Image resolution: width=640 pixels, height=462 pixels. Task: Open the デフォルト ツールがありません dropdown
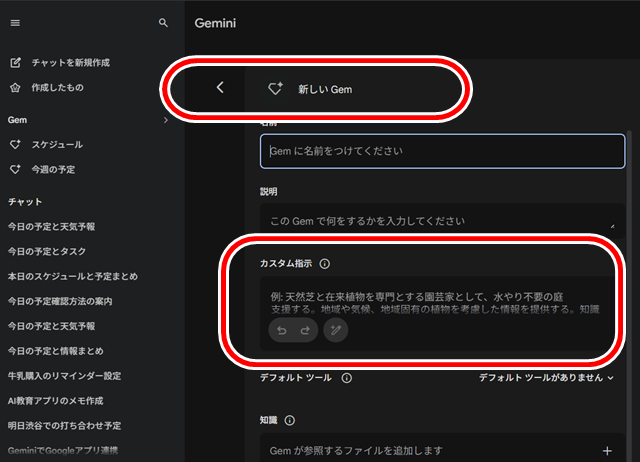click(546, 378)
